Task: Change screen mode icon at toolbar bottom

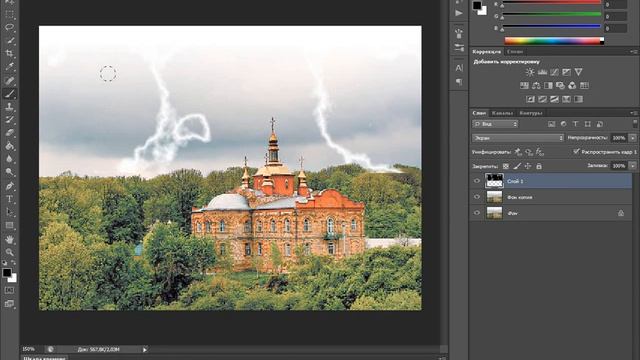Action: [9, 304]
